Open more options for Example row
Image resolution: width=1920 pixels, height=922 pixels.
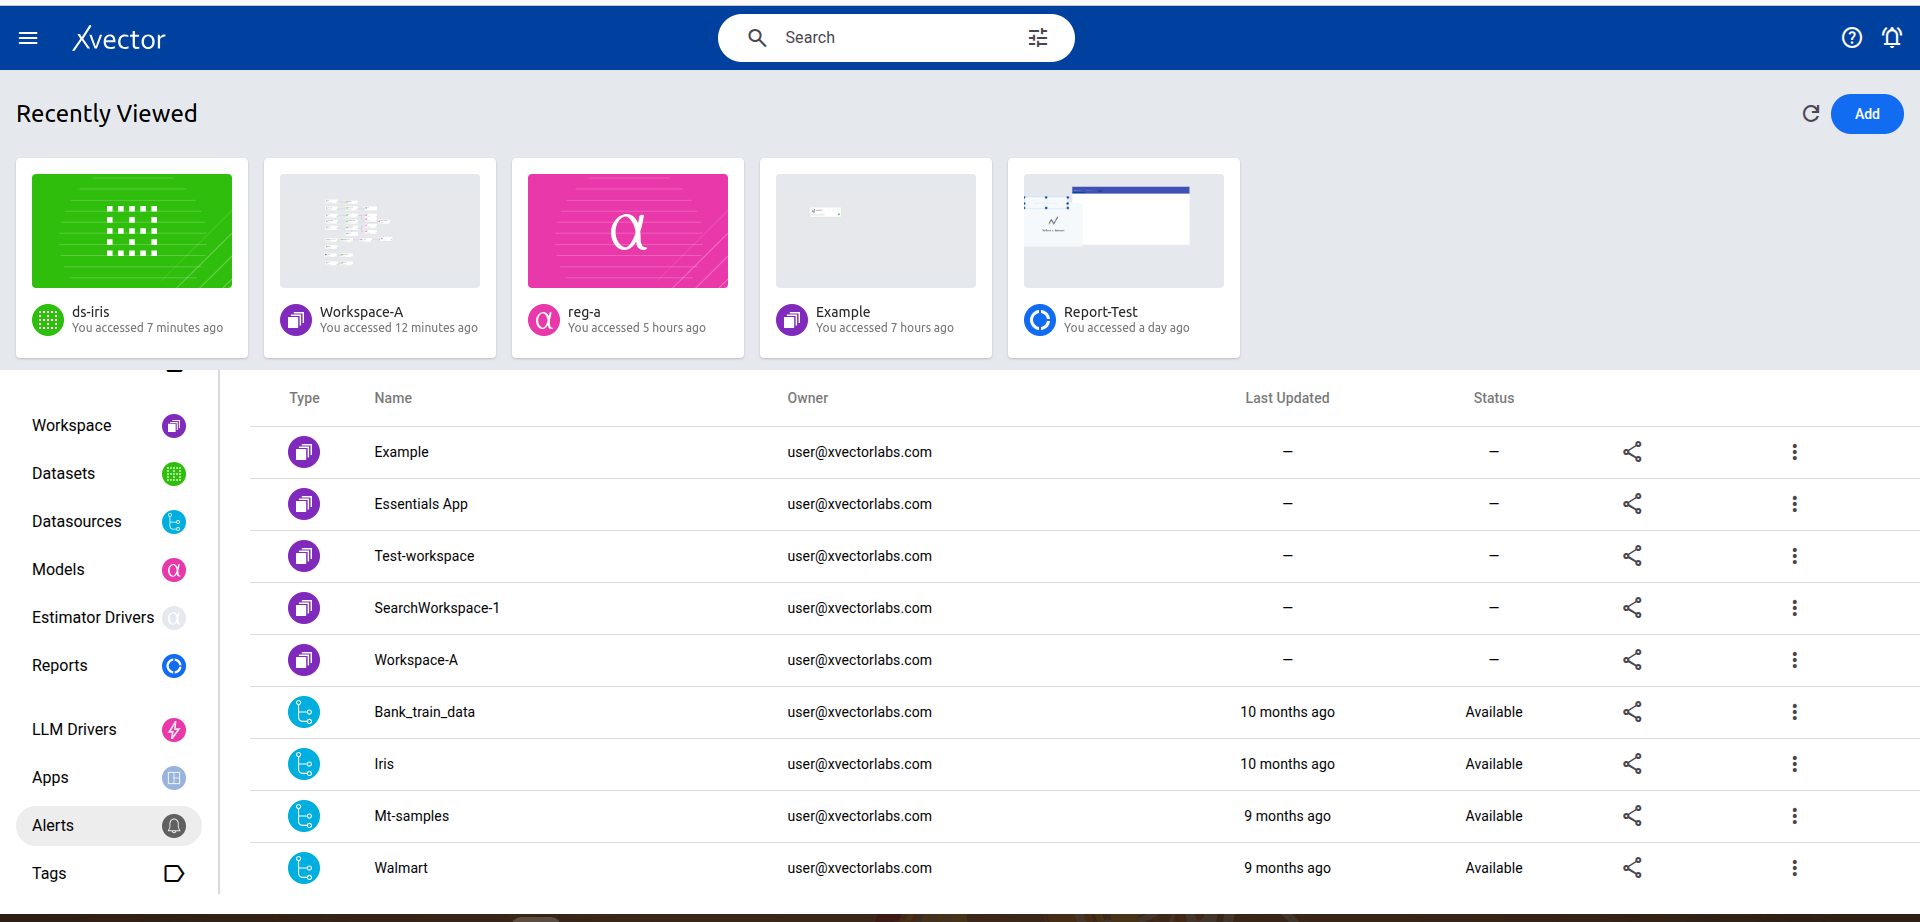pyautogui.click(x=1795, y=452)
